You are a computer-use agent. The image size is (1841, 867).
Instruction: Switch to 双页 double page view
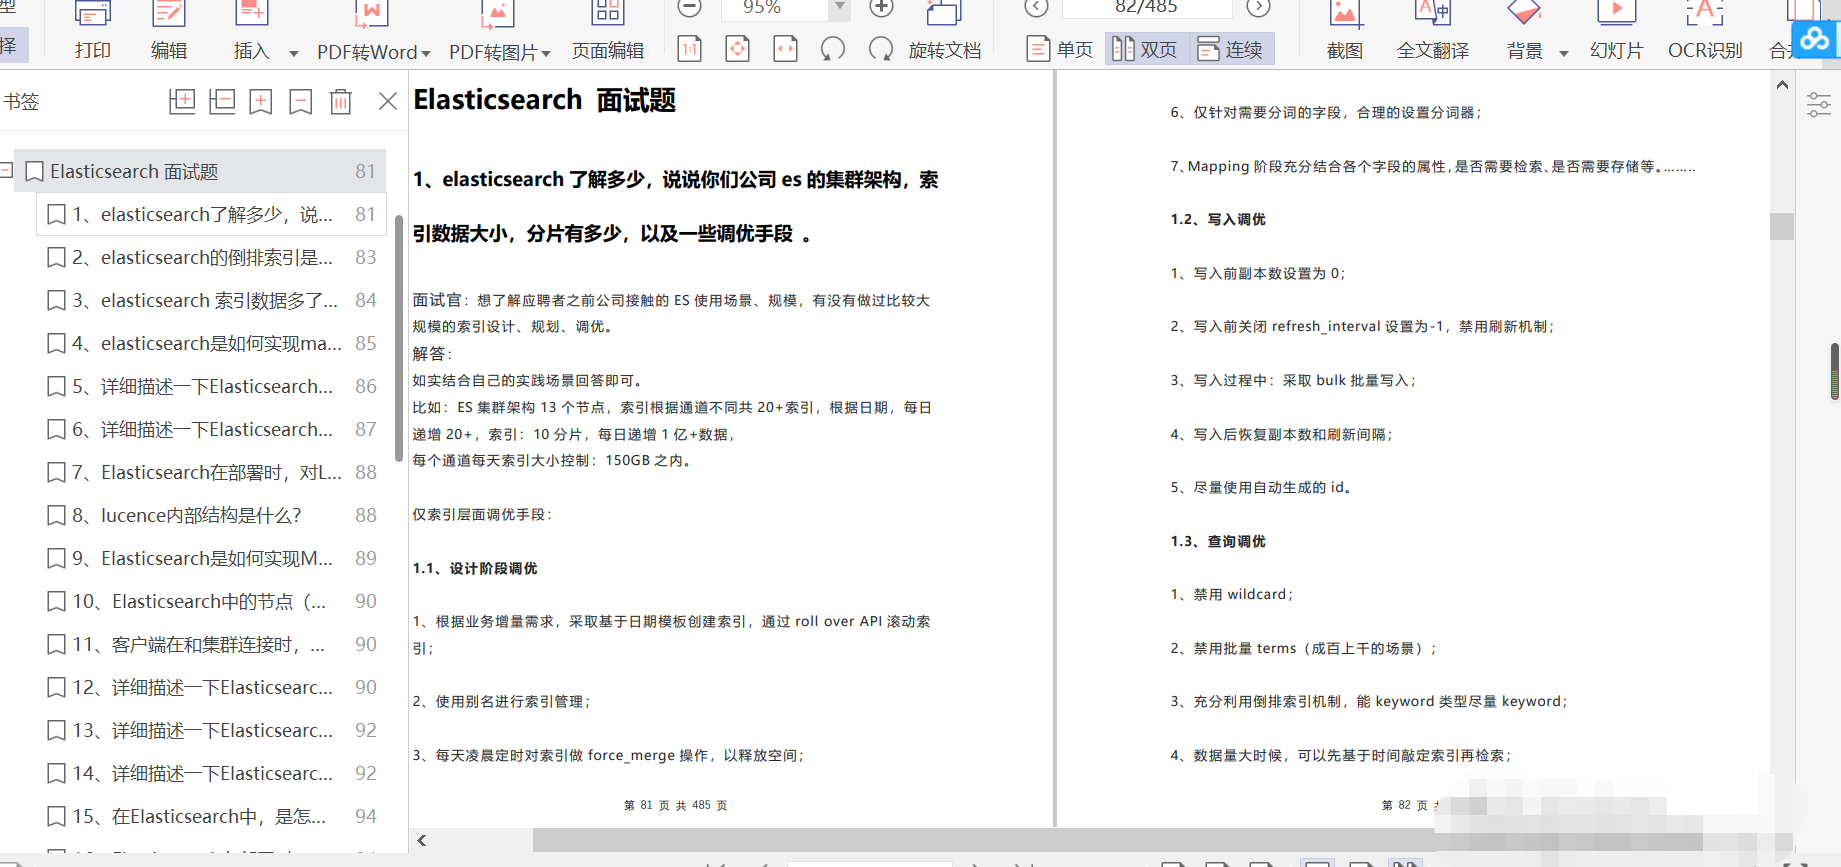[x=1146, y=49]
